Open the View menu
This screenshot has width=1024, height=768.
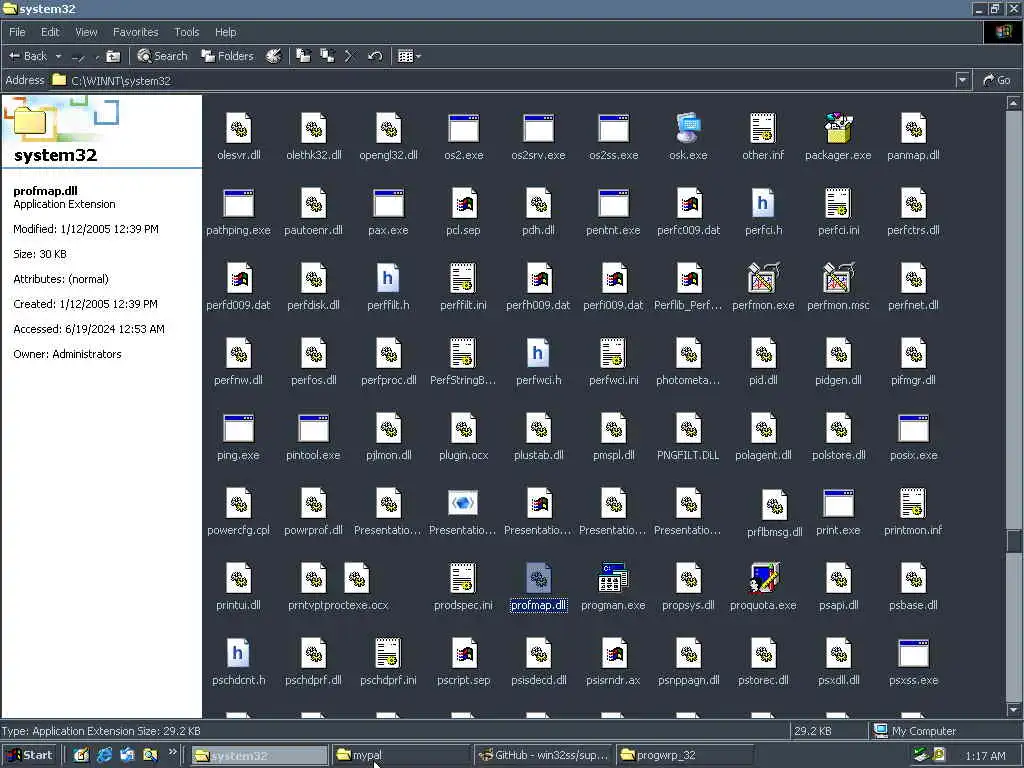click(x=86, y=32)
